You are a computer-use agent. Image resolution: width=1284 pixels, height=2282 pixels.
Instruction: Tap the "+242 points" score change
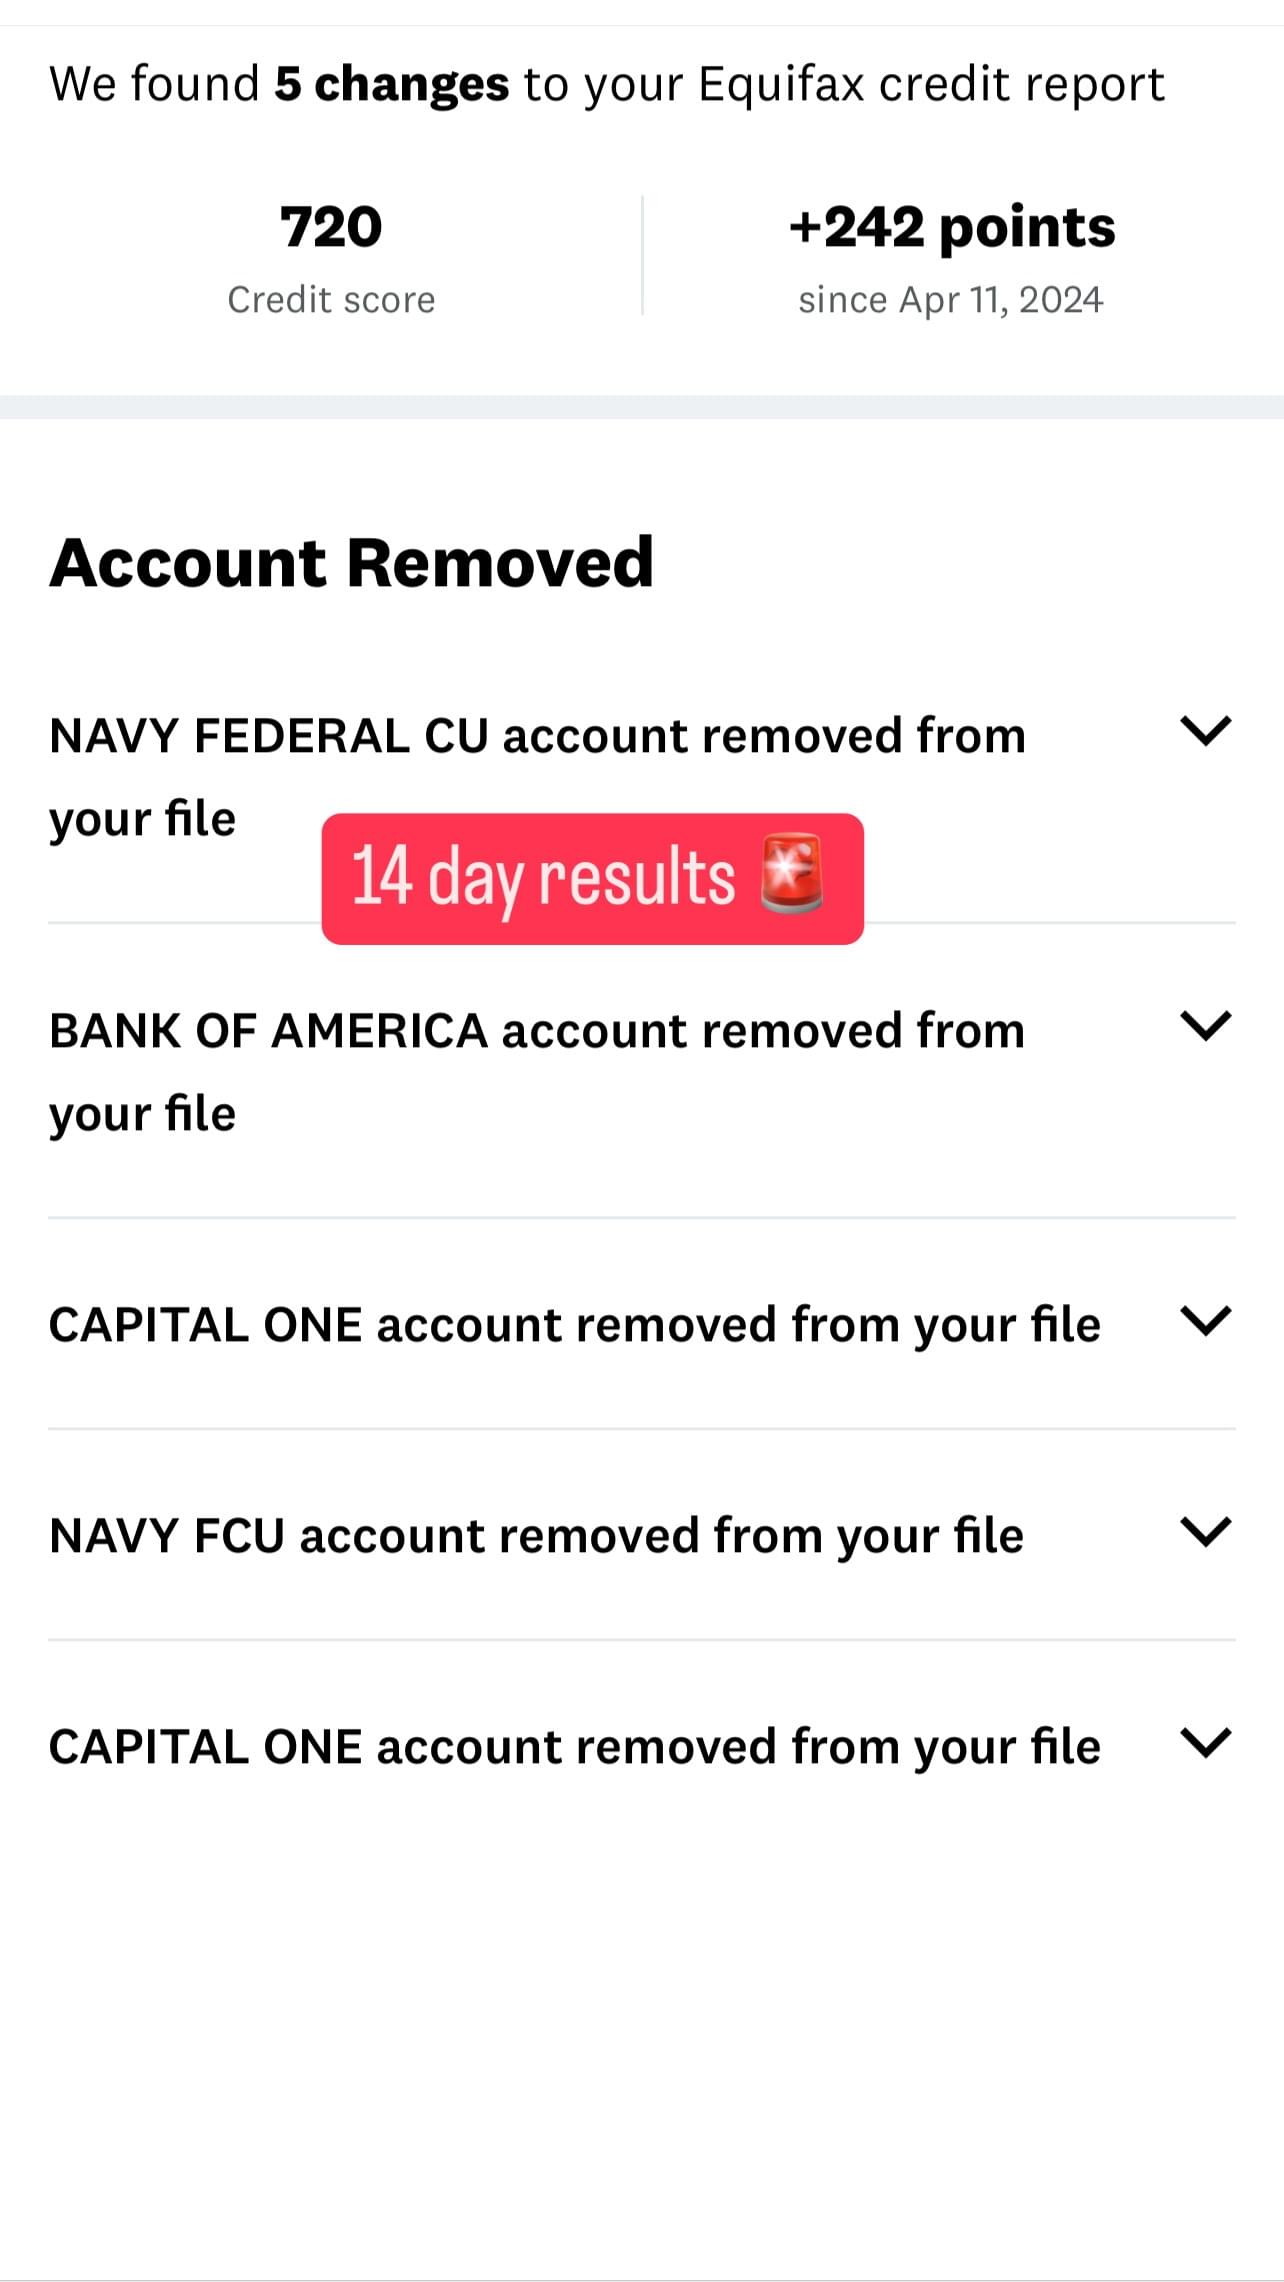[x=951, y=228]
